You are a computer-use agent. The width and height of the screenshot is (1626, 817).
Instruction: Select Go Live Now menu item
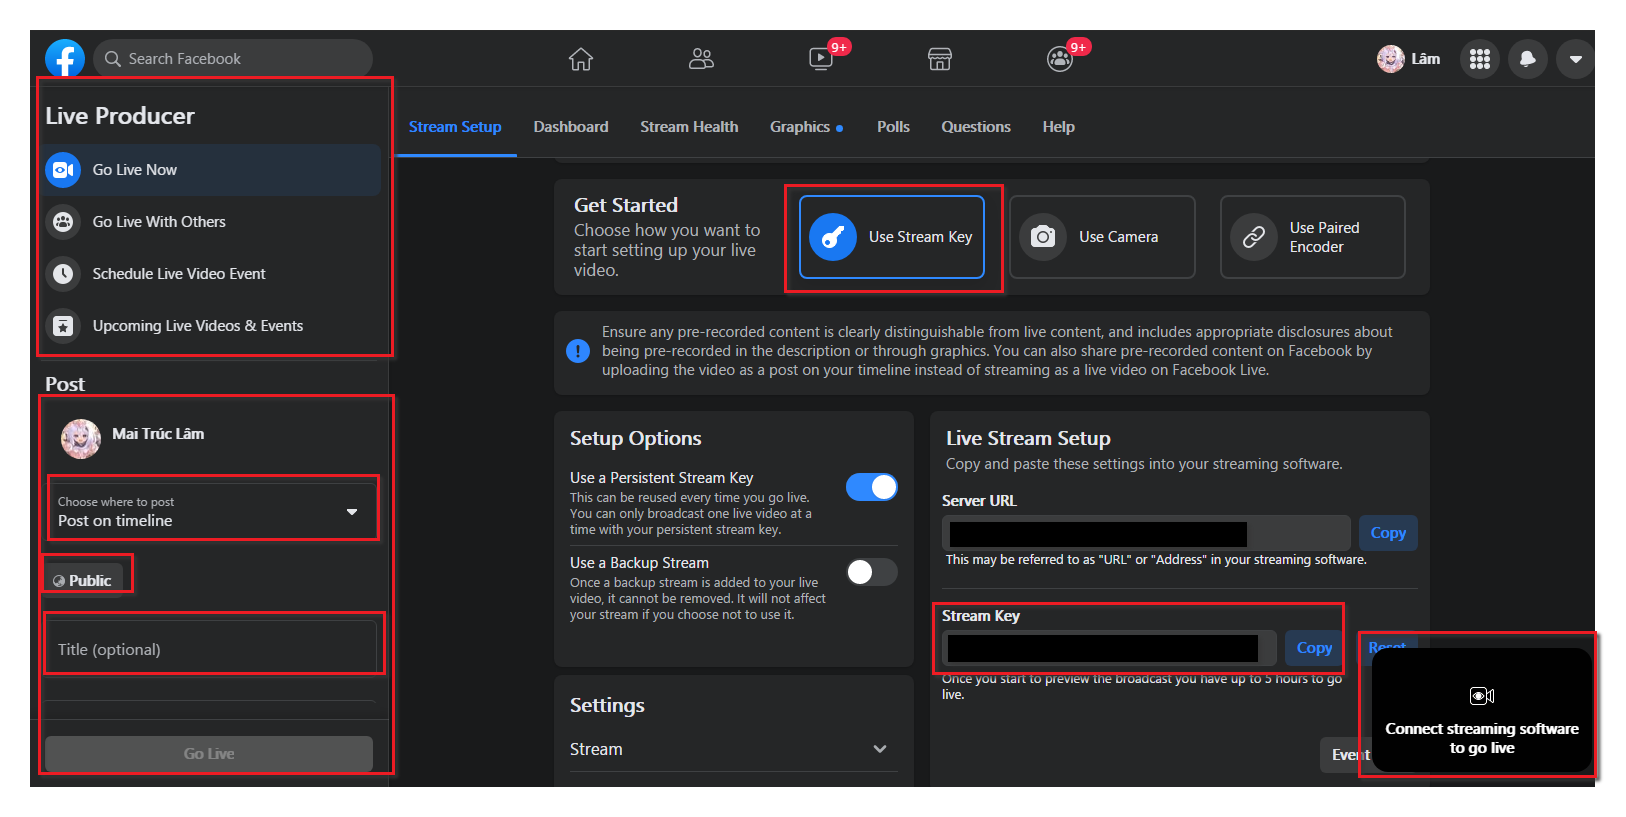point(212,170)
